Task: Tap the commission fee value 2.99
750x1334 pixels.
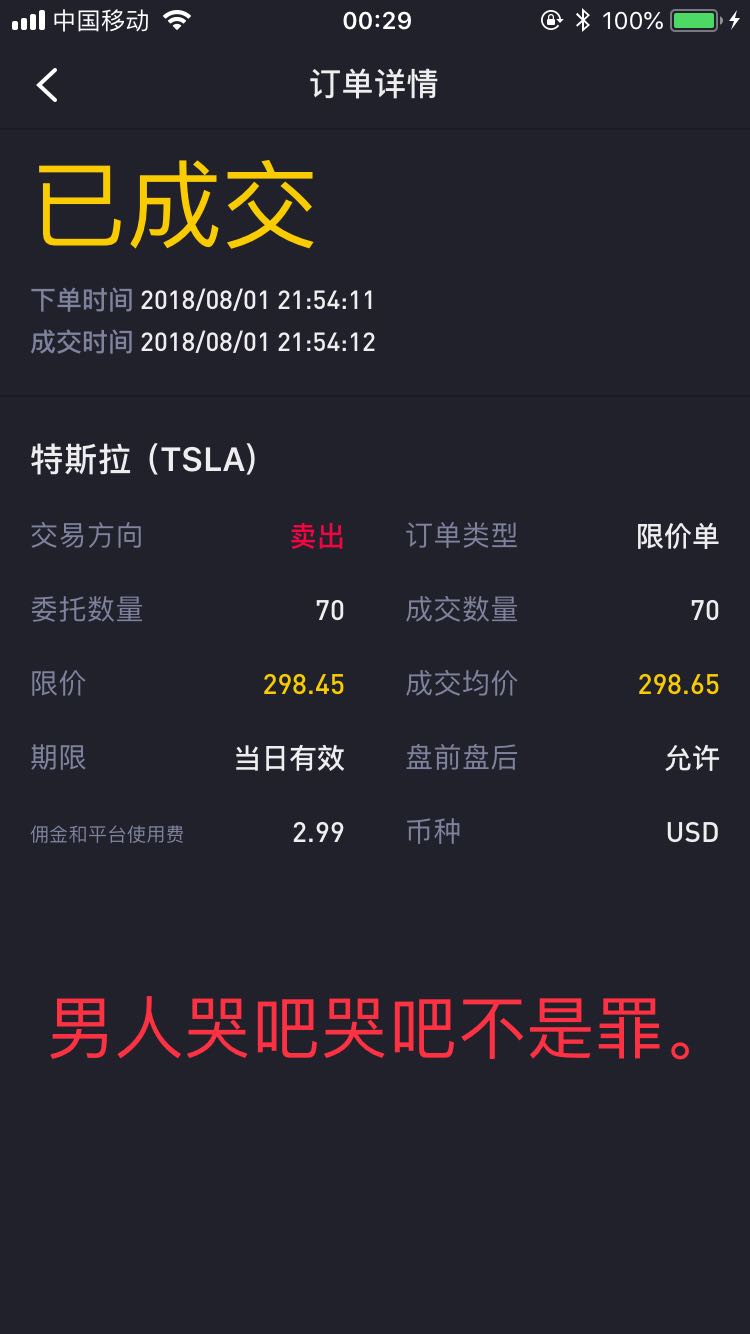Action: click(318, 832)
